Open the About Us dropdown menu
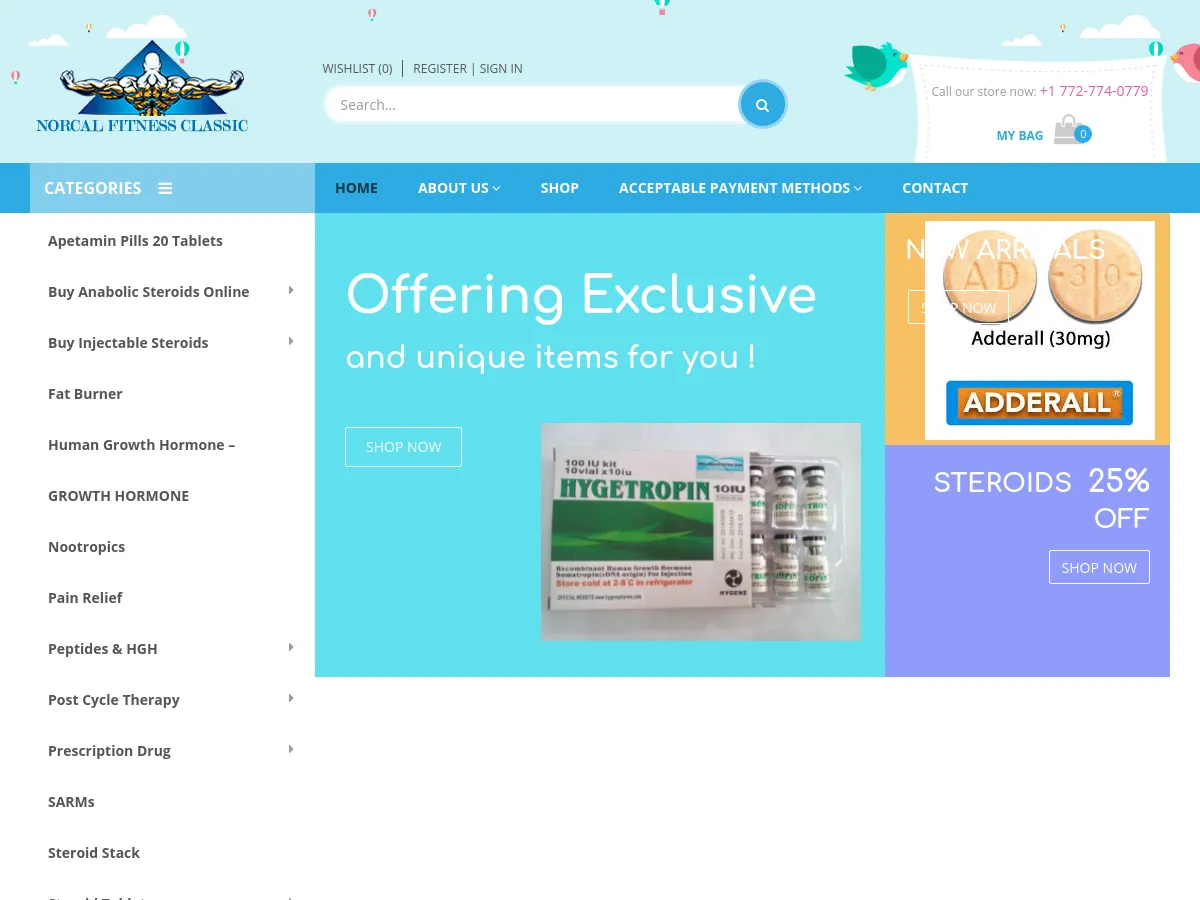 click(459, 188)
